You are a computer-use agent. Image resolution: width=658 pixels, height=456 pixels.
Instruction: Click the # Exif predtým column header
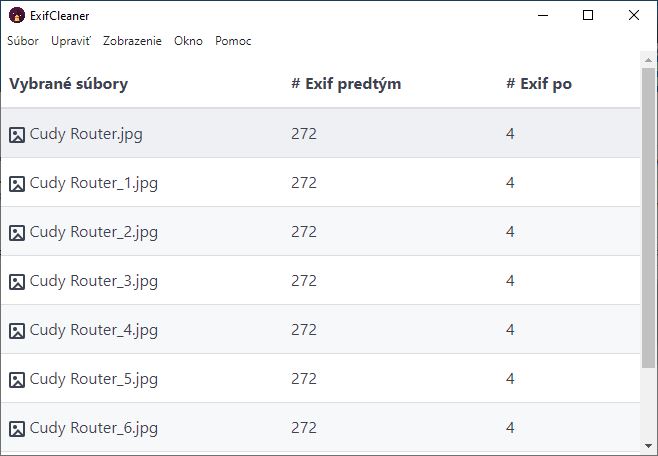(x=346, y=84)
